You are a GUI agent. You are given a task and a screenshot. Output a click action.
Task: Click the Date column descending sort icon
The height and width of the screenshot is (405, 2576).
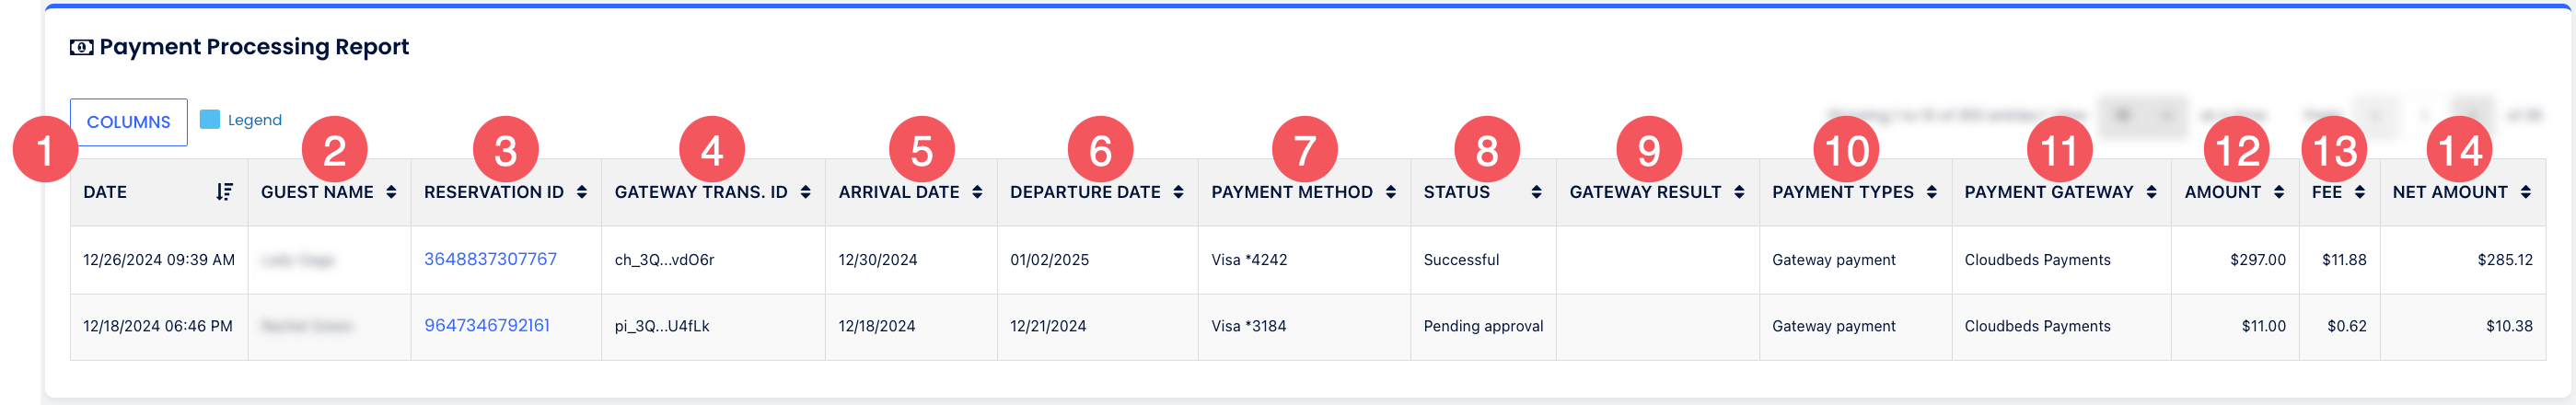pos(224,192)
